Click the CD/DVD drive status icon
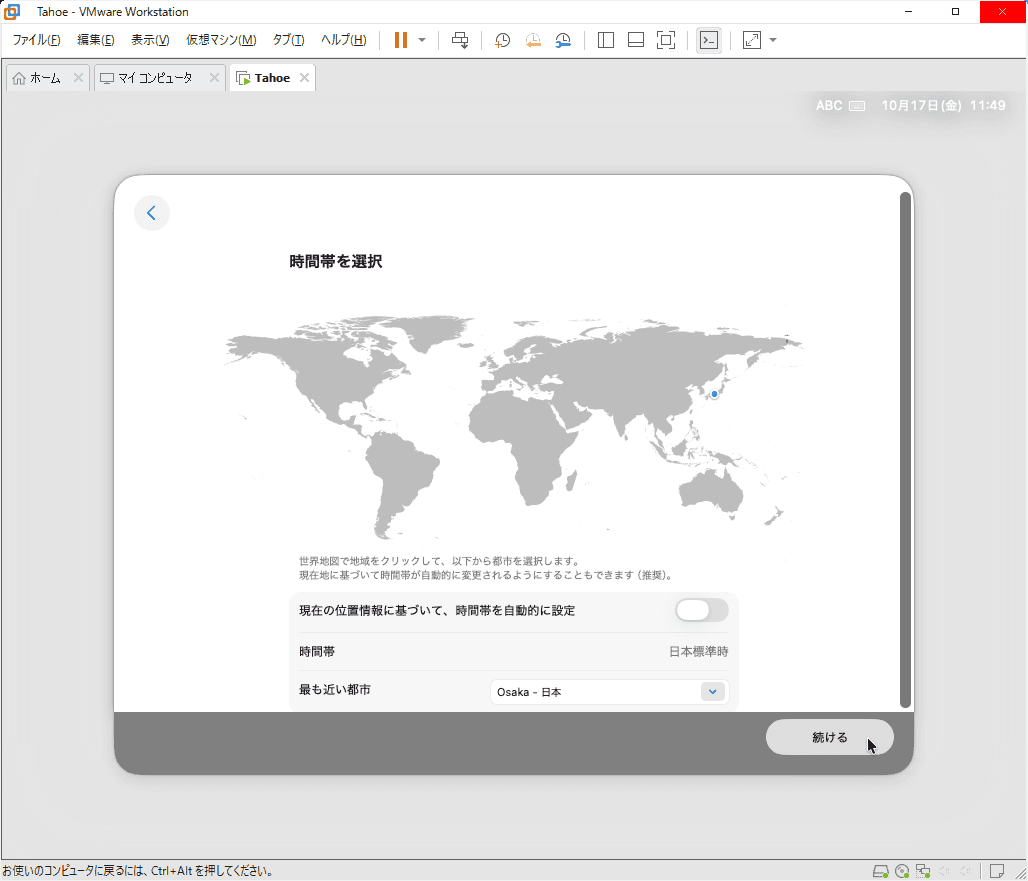1028x881 pixels. (x=902, y=870)
